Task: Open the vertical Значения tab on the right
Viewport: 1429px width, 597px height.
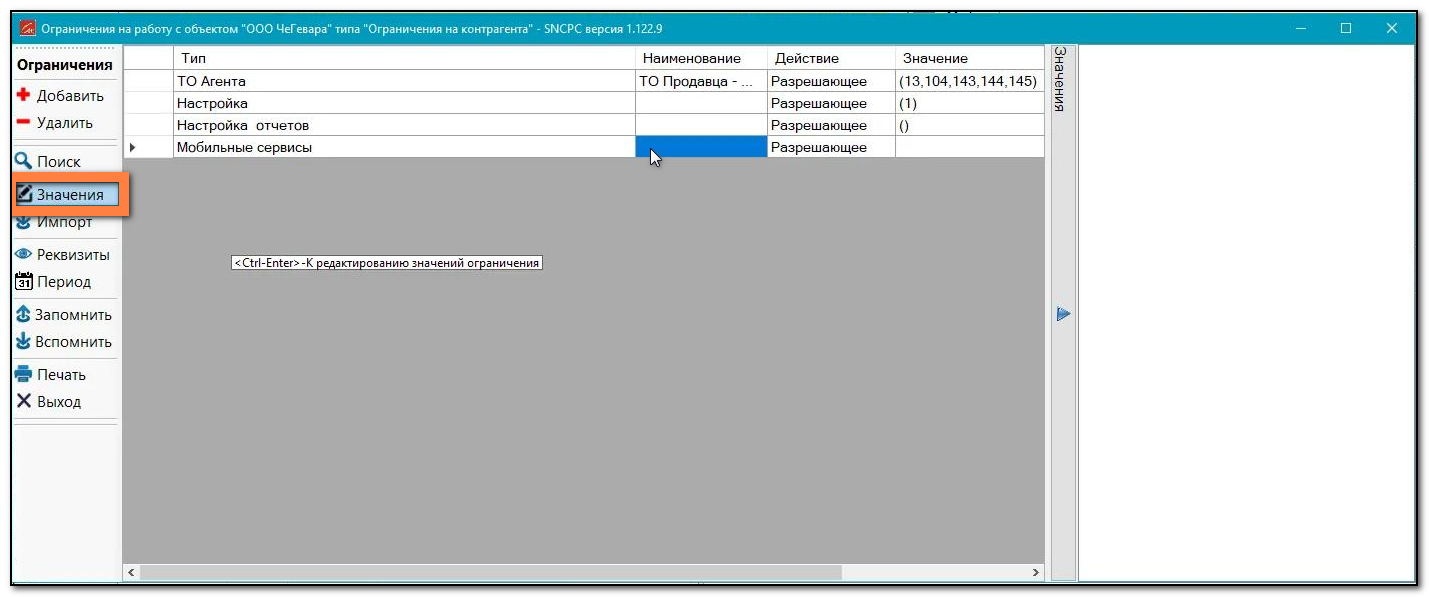Action: pos(1061,78)
